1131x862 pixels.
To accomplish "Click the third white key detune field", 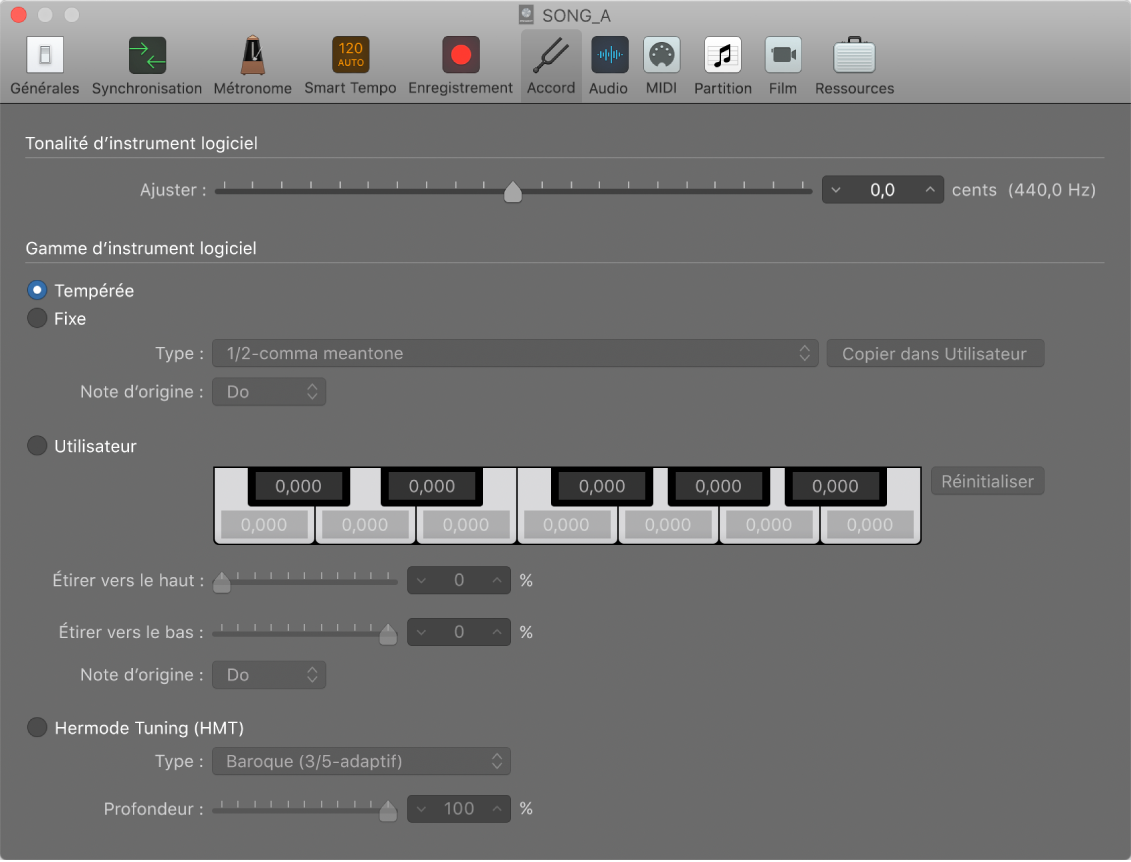I will click(466, 525).
